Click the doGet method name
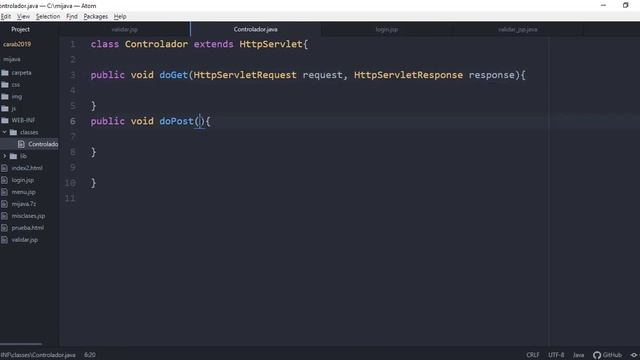This screenshot has height=360, width=640. [173, 75]
